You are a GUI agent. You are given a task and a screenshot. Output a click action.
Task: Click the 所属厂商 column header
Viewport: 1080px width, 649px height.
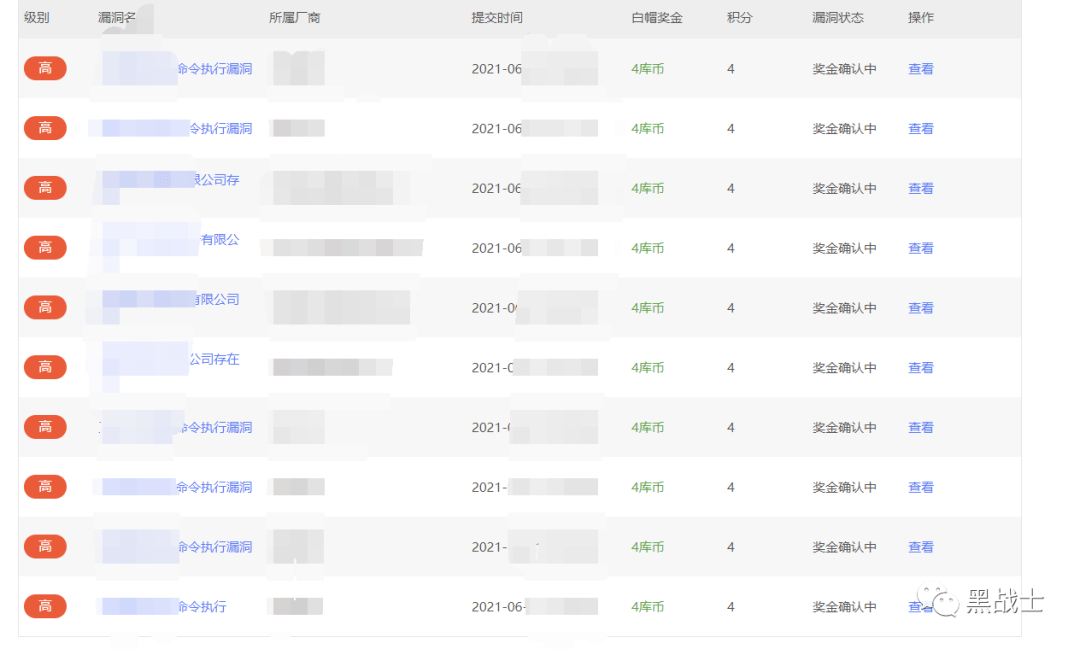tap(294, 18)
